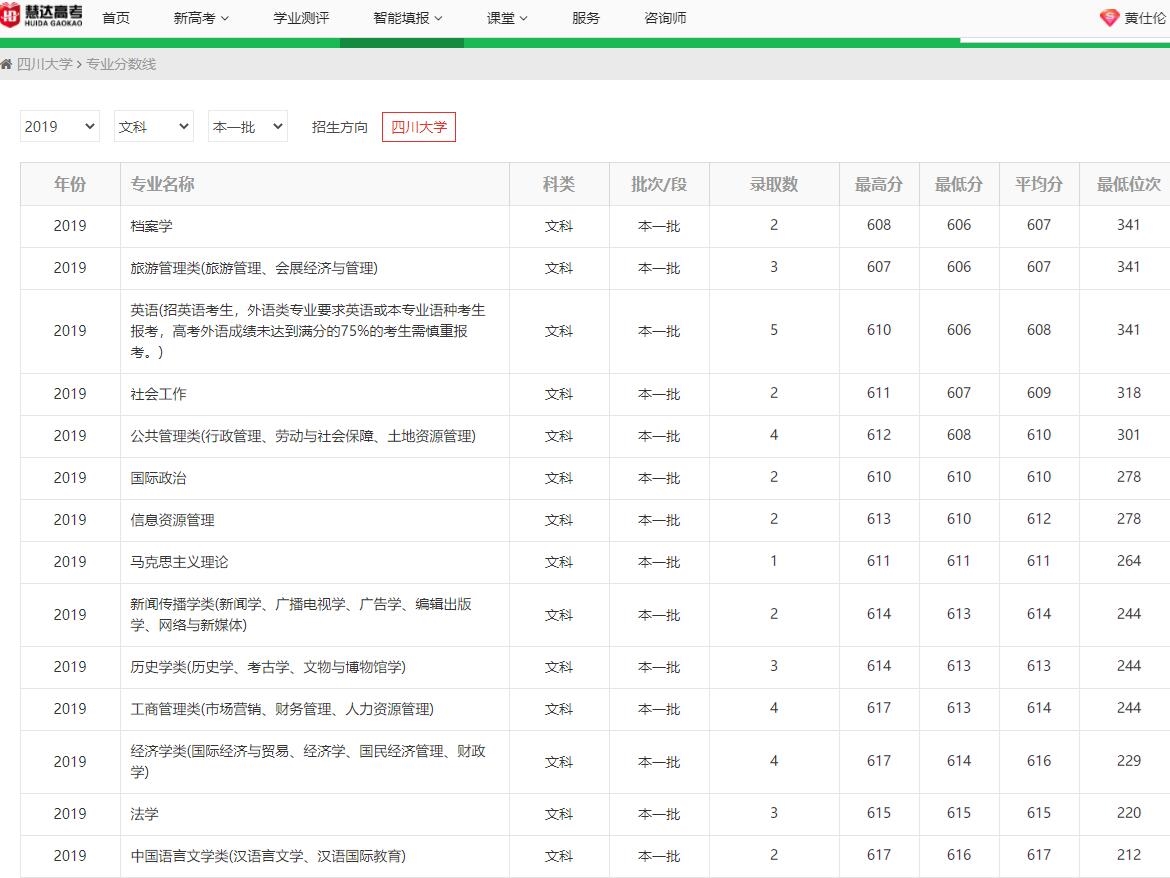This screenshot has height=878, width=1170.
Task: Expand the 智能填报 menu
Action: point(407,18)
